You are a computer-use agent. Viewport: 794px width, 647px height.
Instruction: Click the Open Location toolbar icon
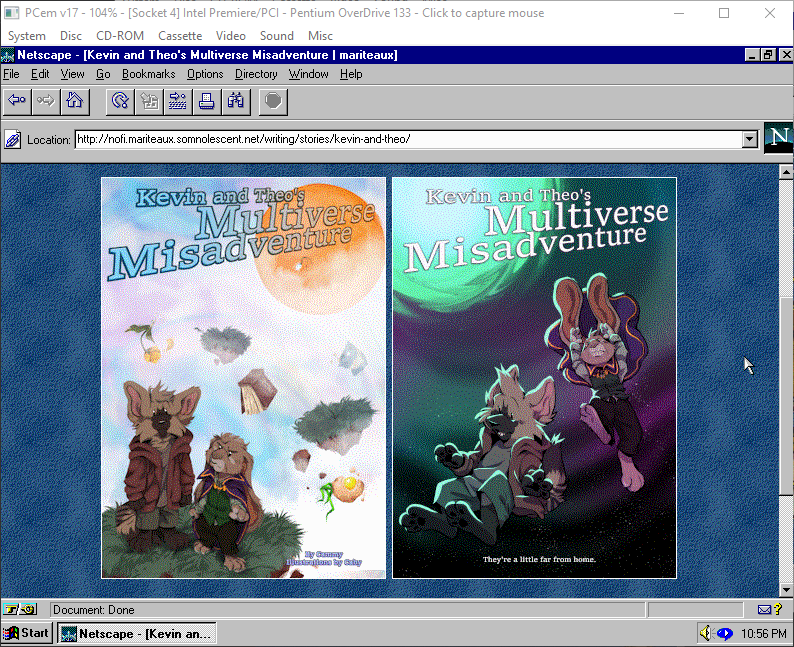(178, 100)
